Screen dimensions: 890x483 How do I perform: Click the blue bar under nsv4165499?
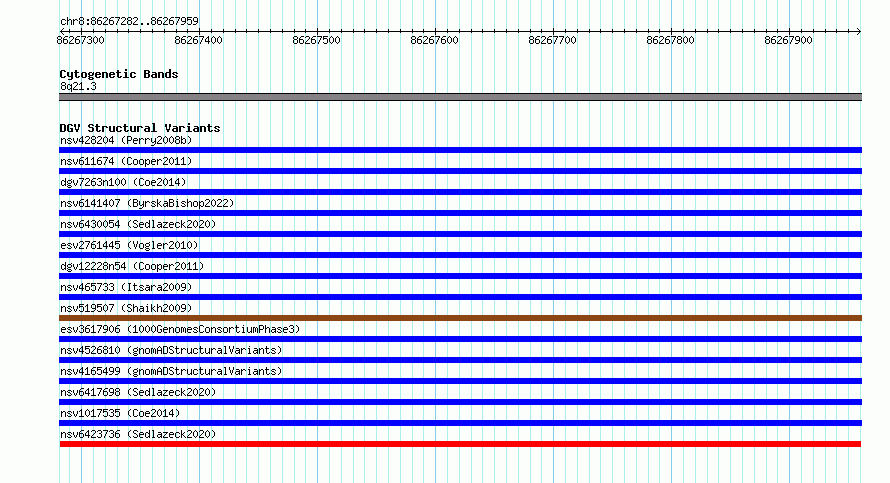(x=460, y=381)
